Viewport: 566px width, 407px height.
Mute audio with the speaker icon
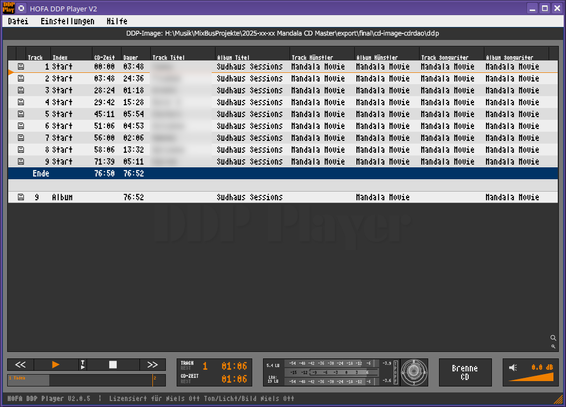coord(513,368)
